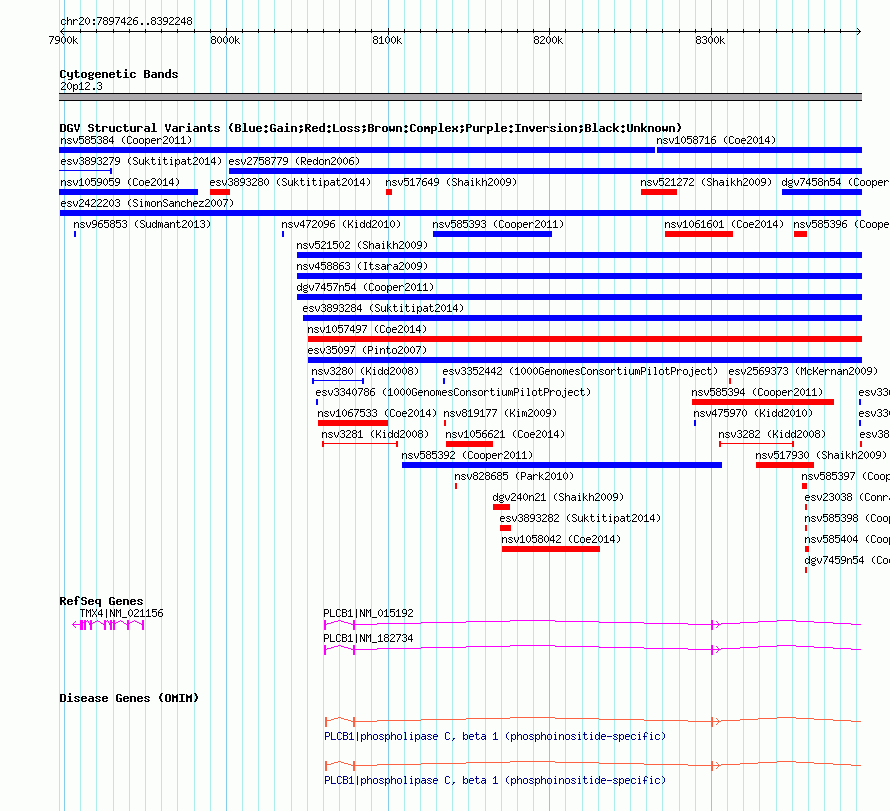890x811 pixels.
Task: Select esv3893282 (Suktitipat2014) label
Action: (x=580, y=518)
